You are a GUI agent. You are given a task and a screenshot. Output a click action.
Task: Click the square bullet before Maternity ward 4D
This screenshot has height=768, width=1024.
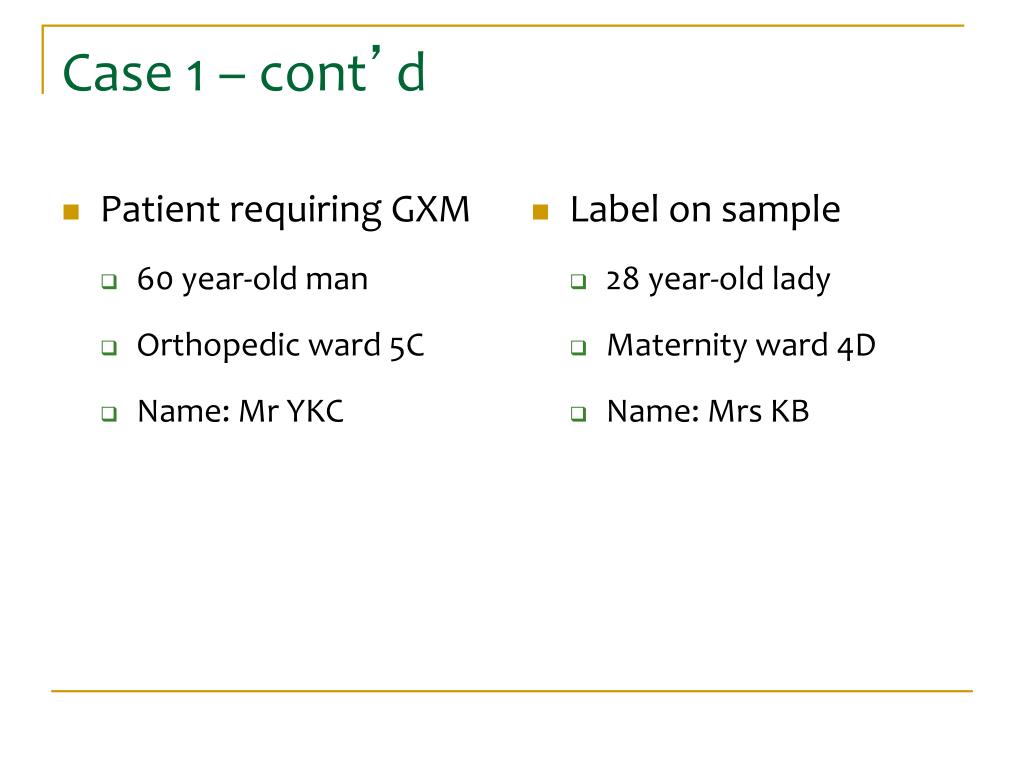578,347
